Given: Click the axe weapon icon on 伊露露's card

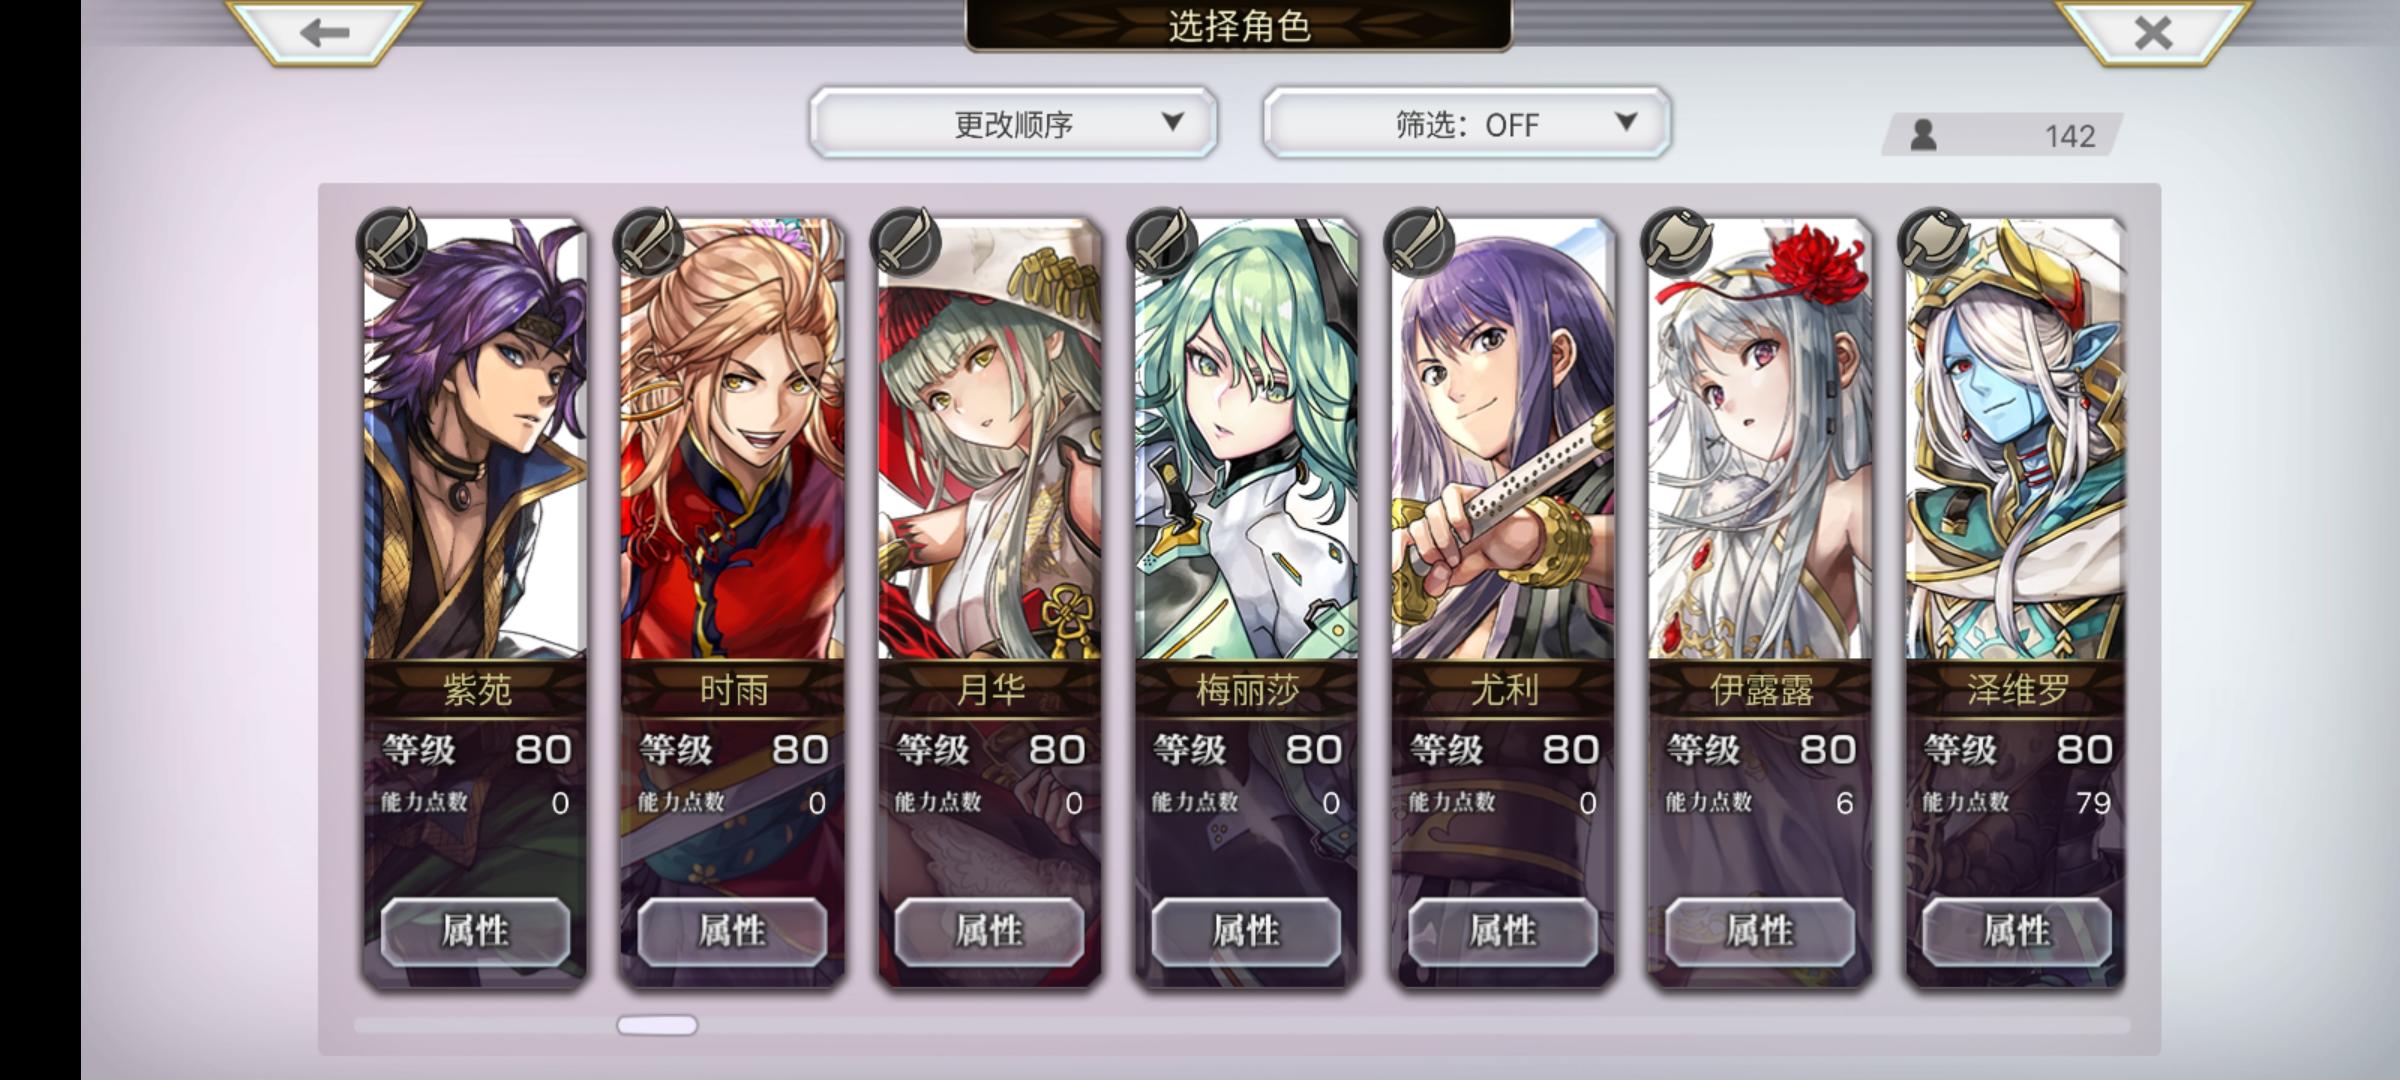Looking at the screenshot, I should click(x=1676, y=242).
